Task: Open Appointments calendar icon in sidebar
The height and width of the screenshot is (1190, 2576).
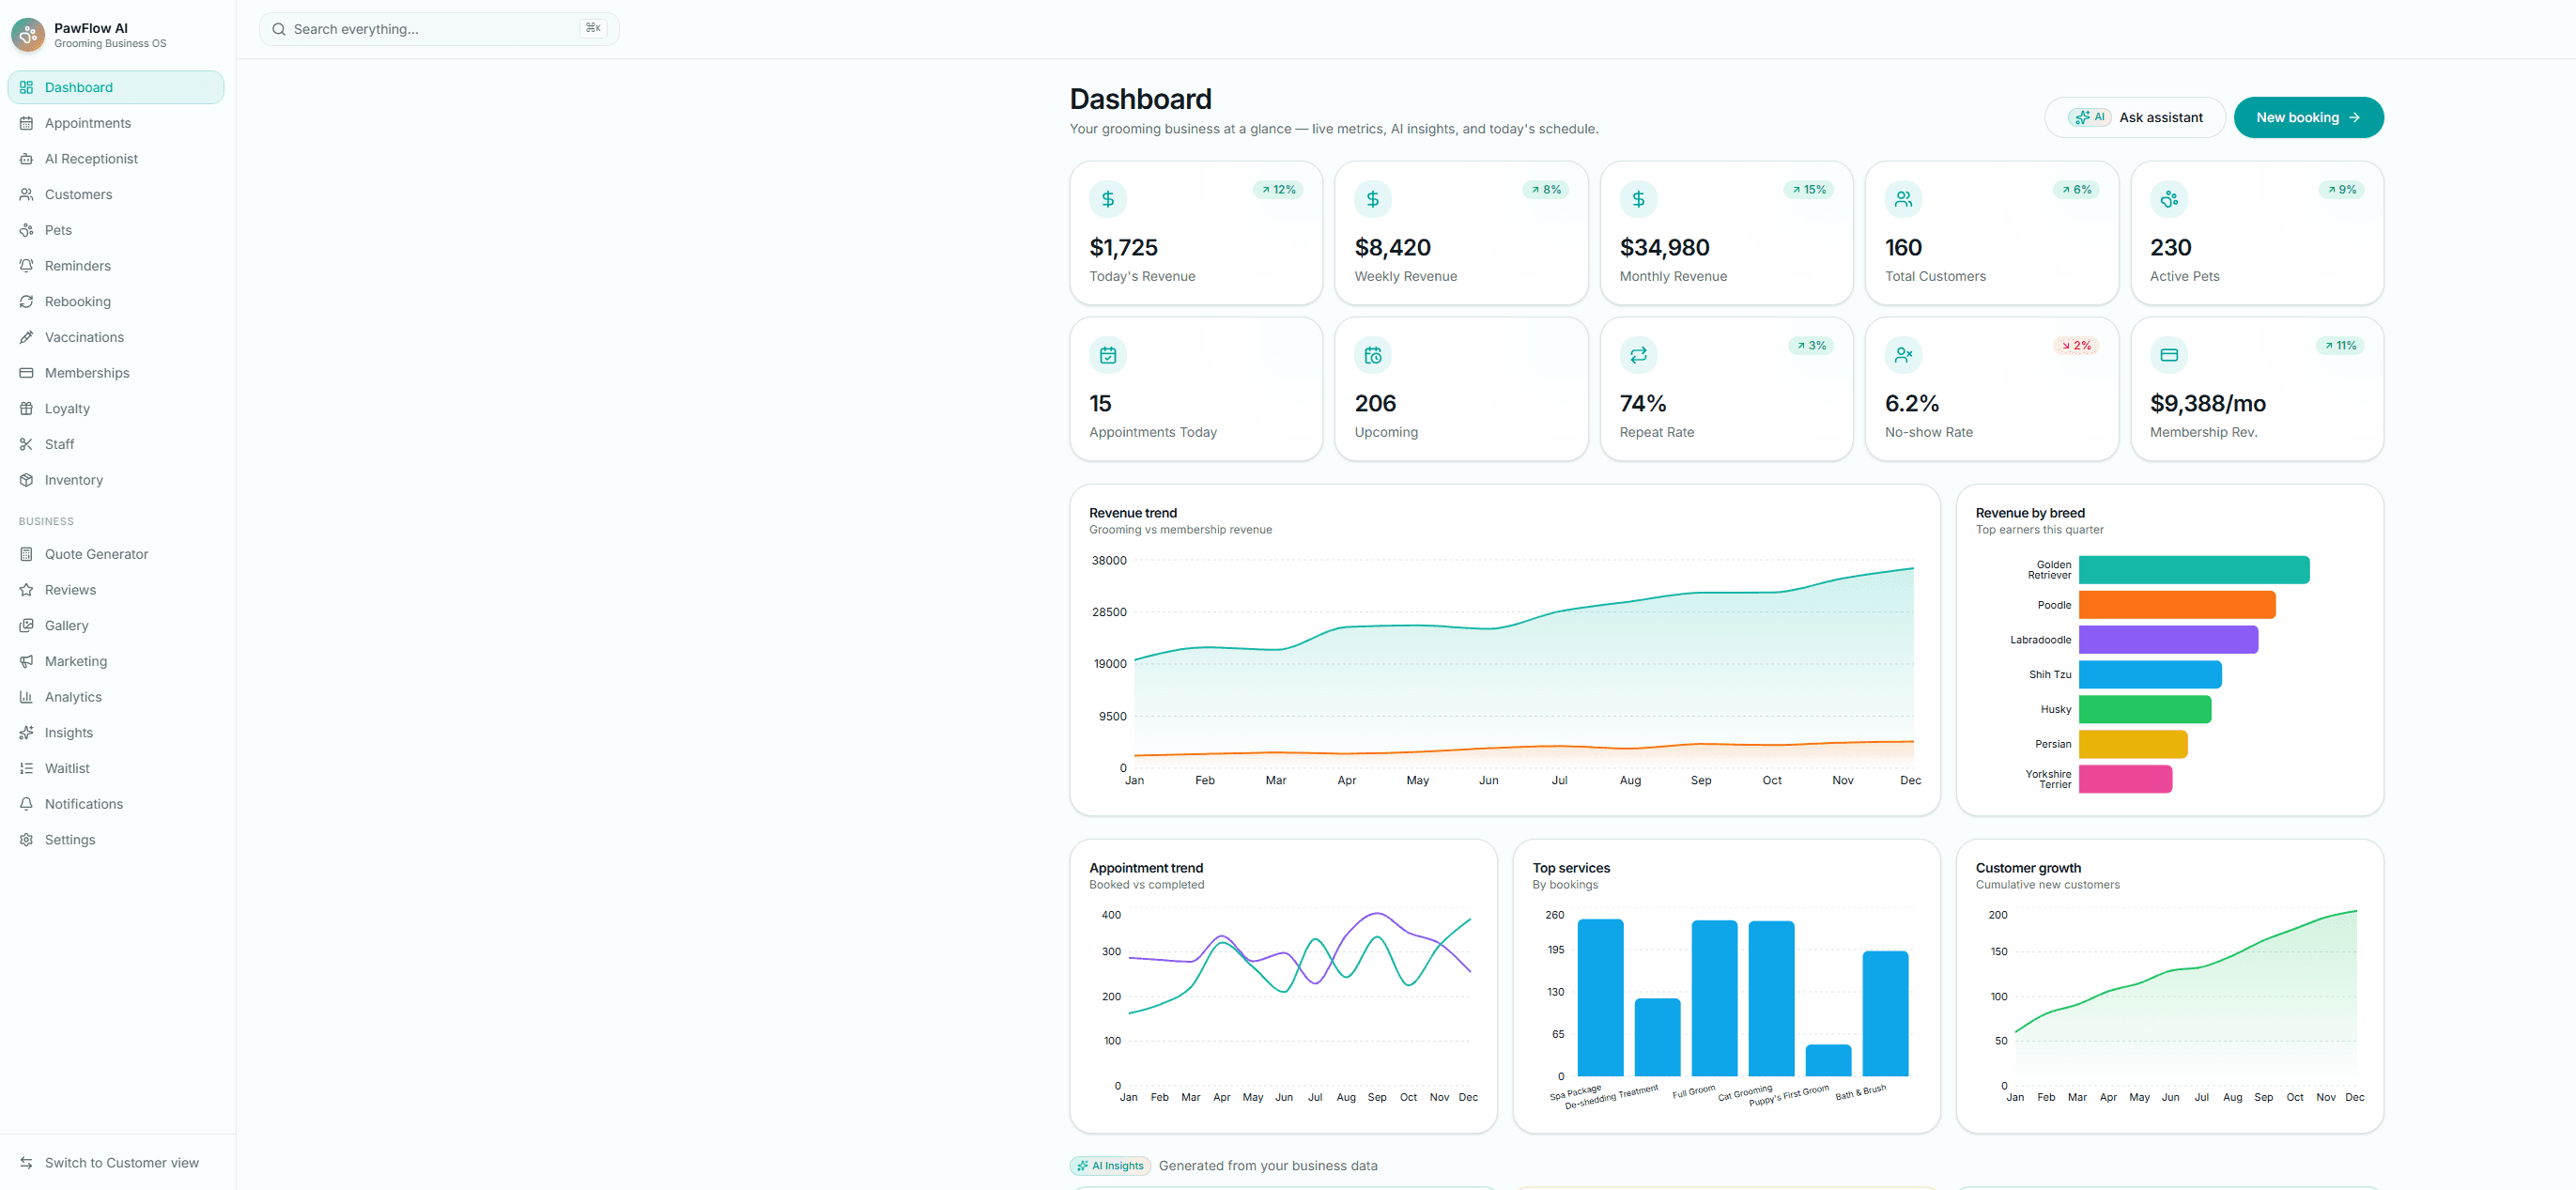Action: (x=27, y=123)
